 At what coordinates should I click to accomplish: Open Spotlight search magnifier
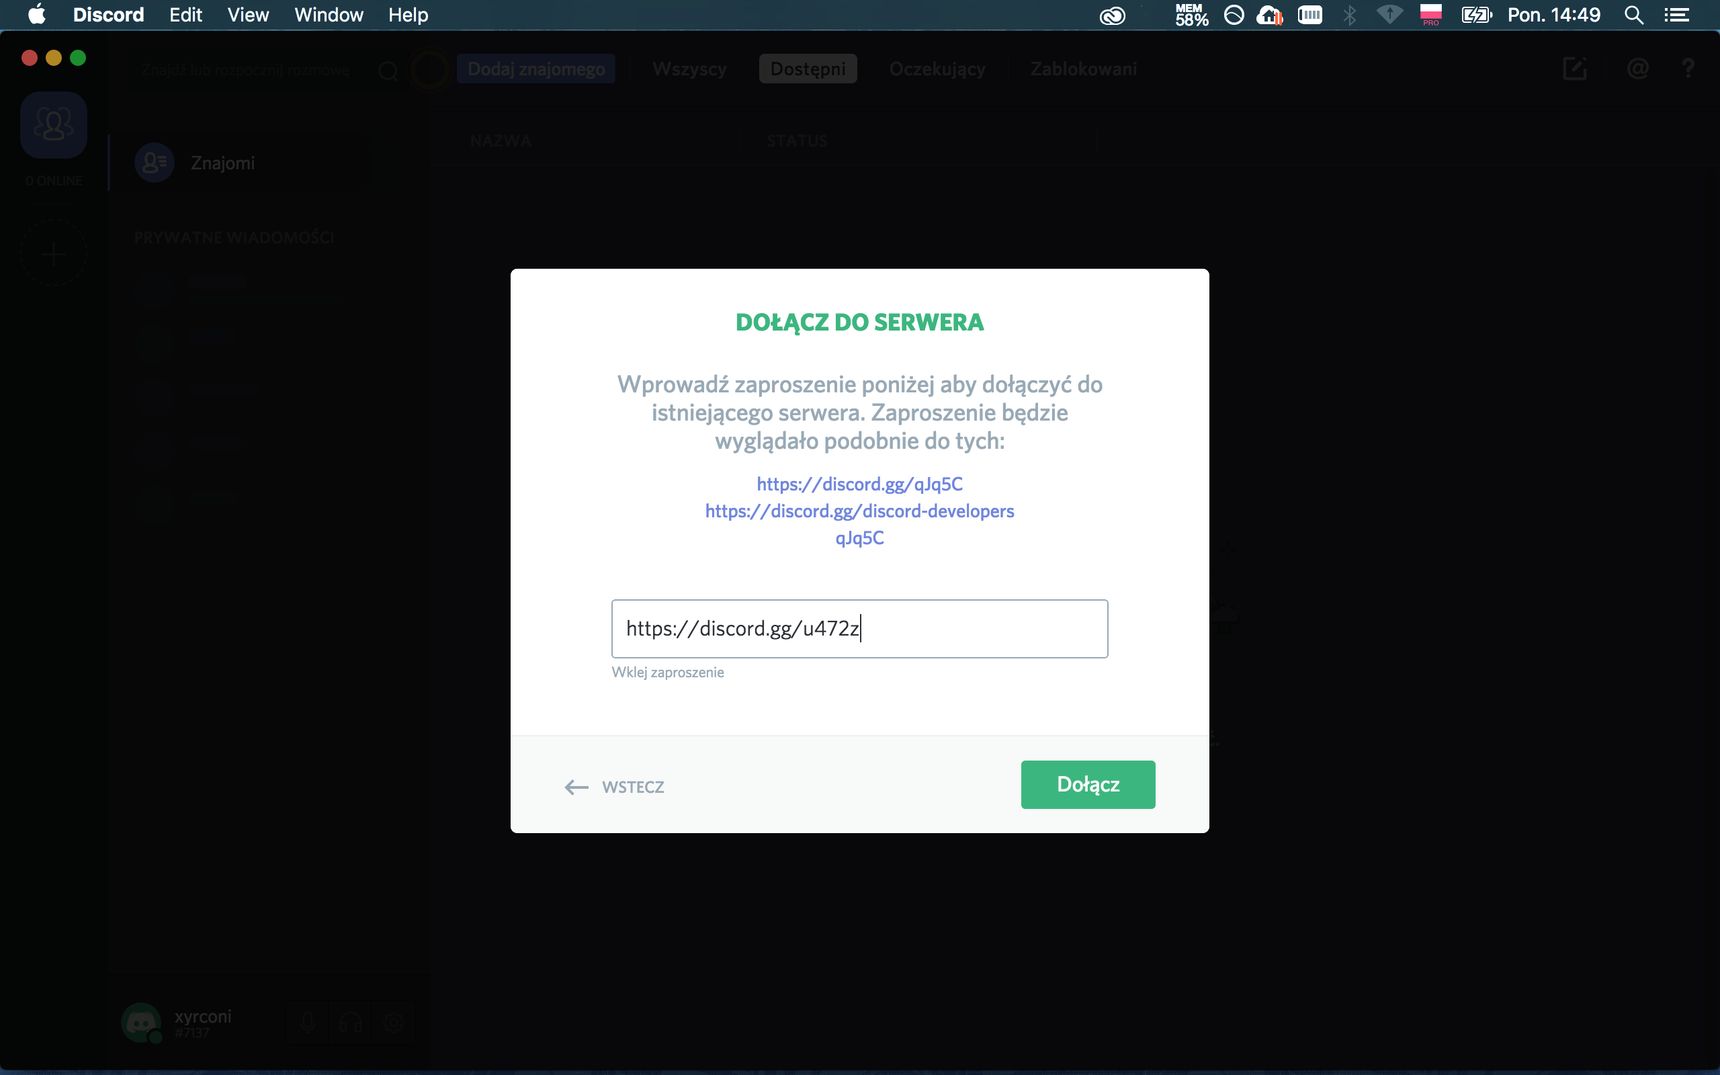click(x=1634, y=15)
